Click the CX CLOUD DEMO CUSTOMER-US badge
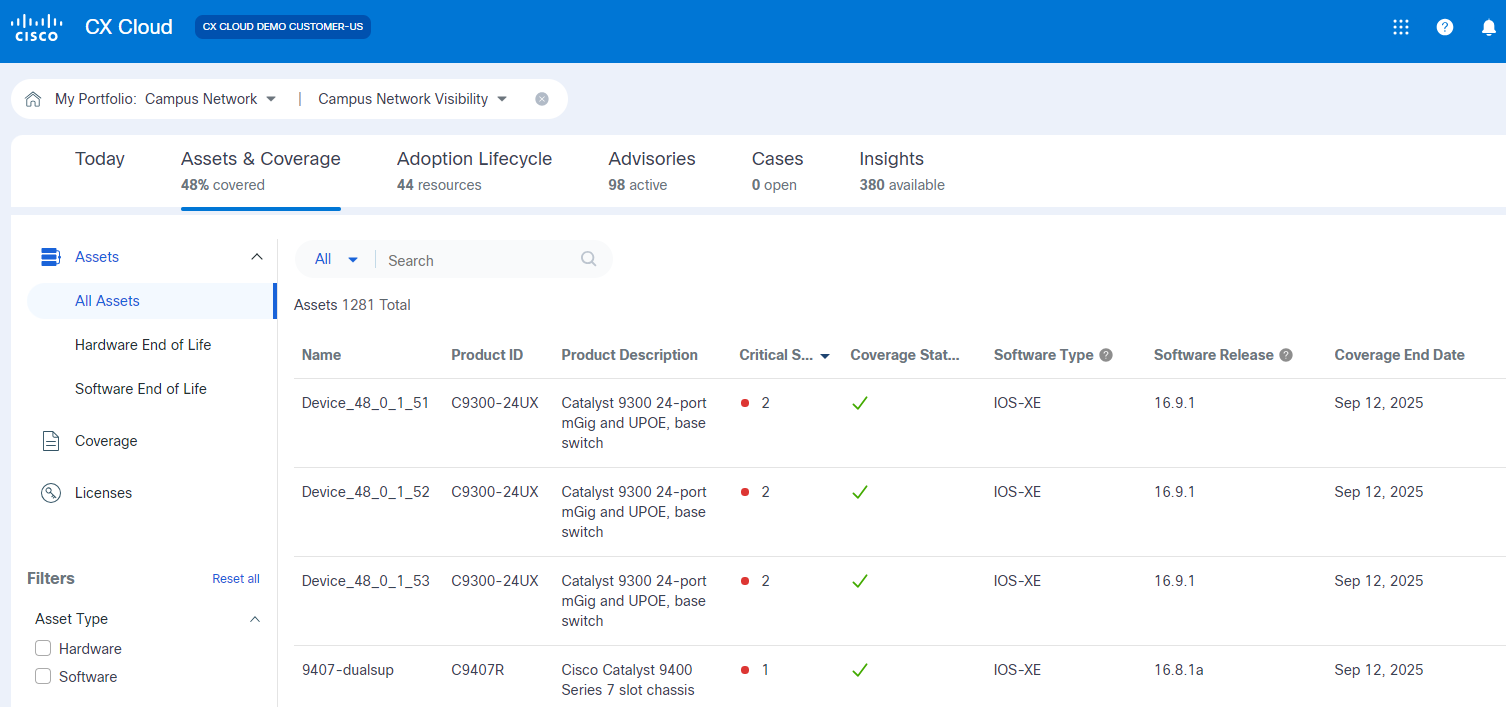This screenshot has height=707, width=1506. pos(283,27)
